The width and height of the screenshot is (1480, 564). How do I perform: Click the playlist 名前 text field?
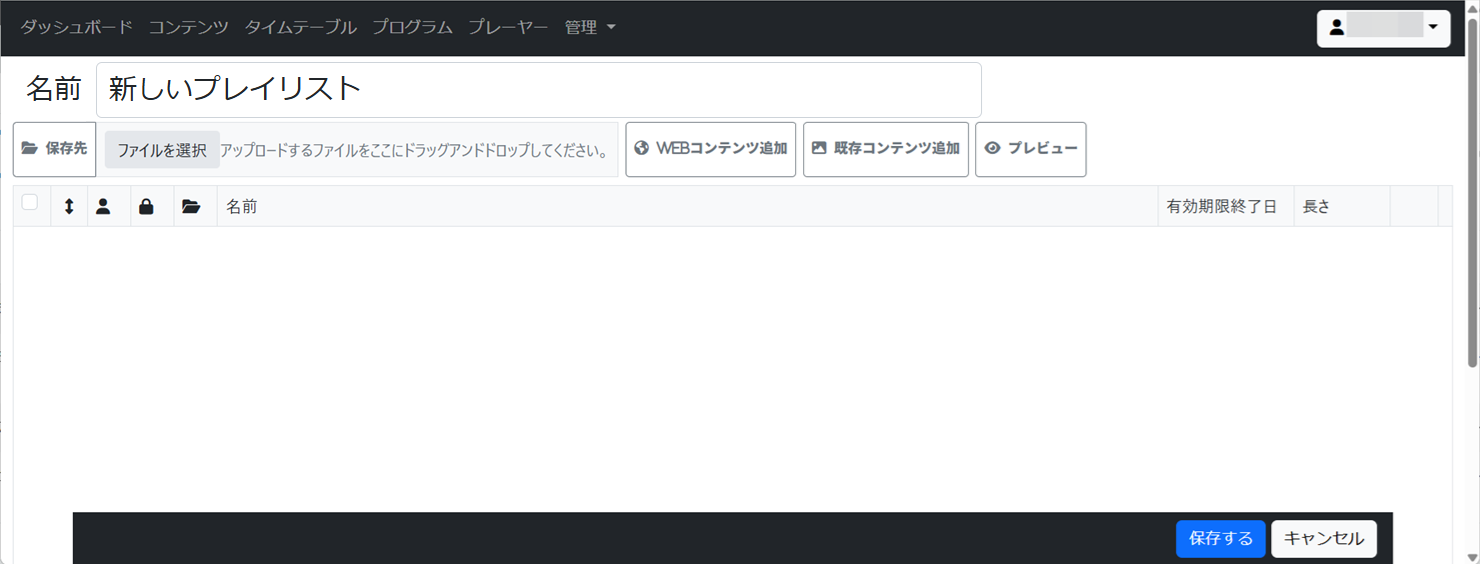pos(538,89)
